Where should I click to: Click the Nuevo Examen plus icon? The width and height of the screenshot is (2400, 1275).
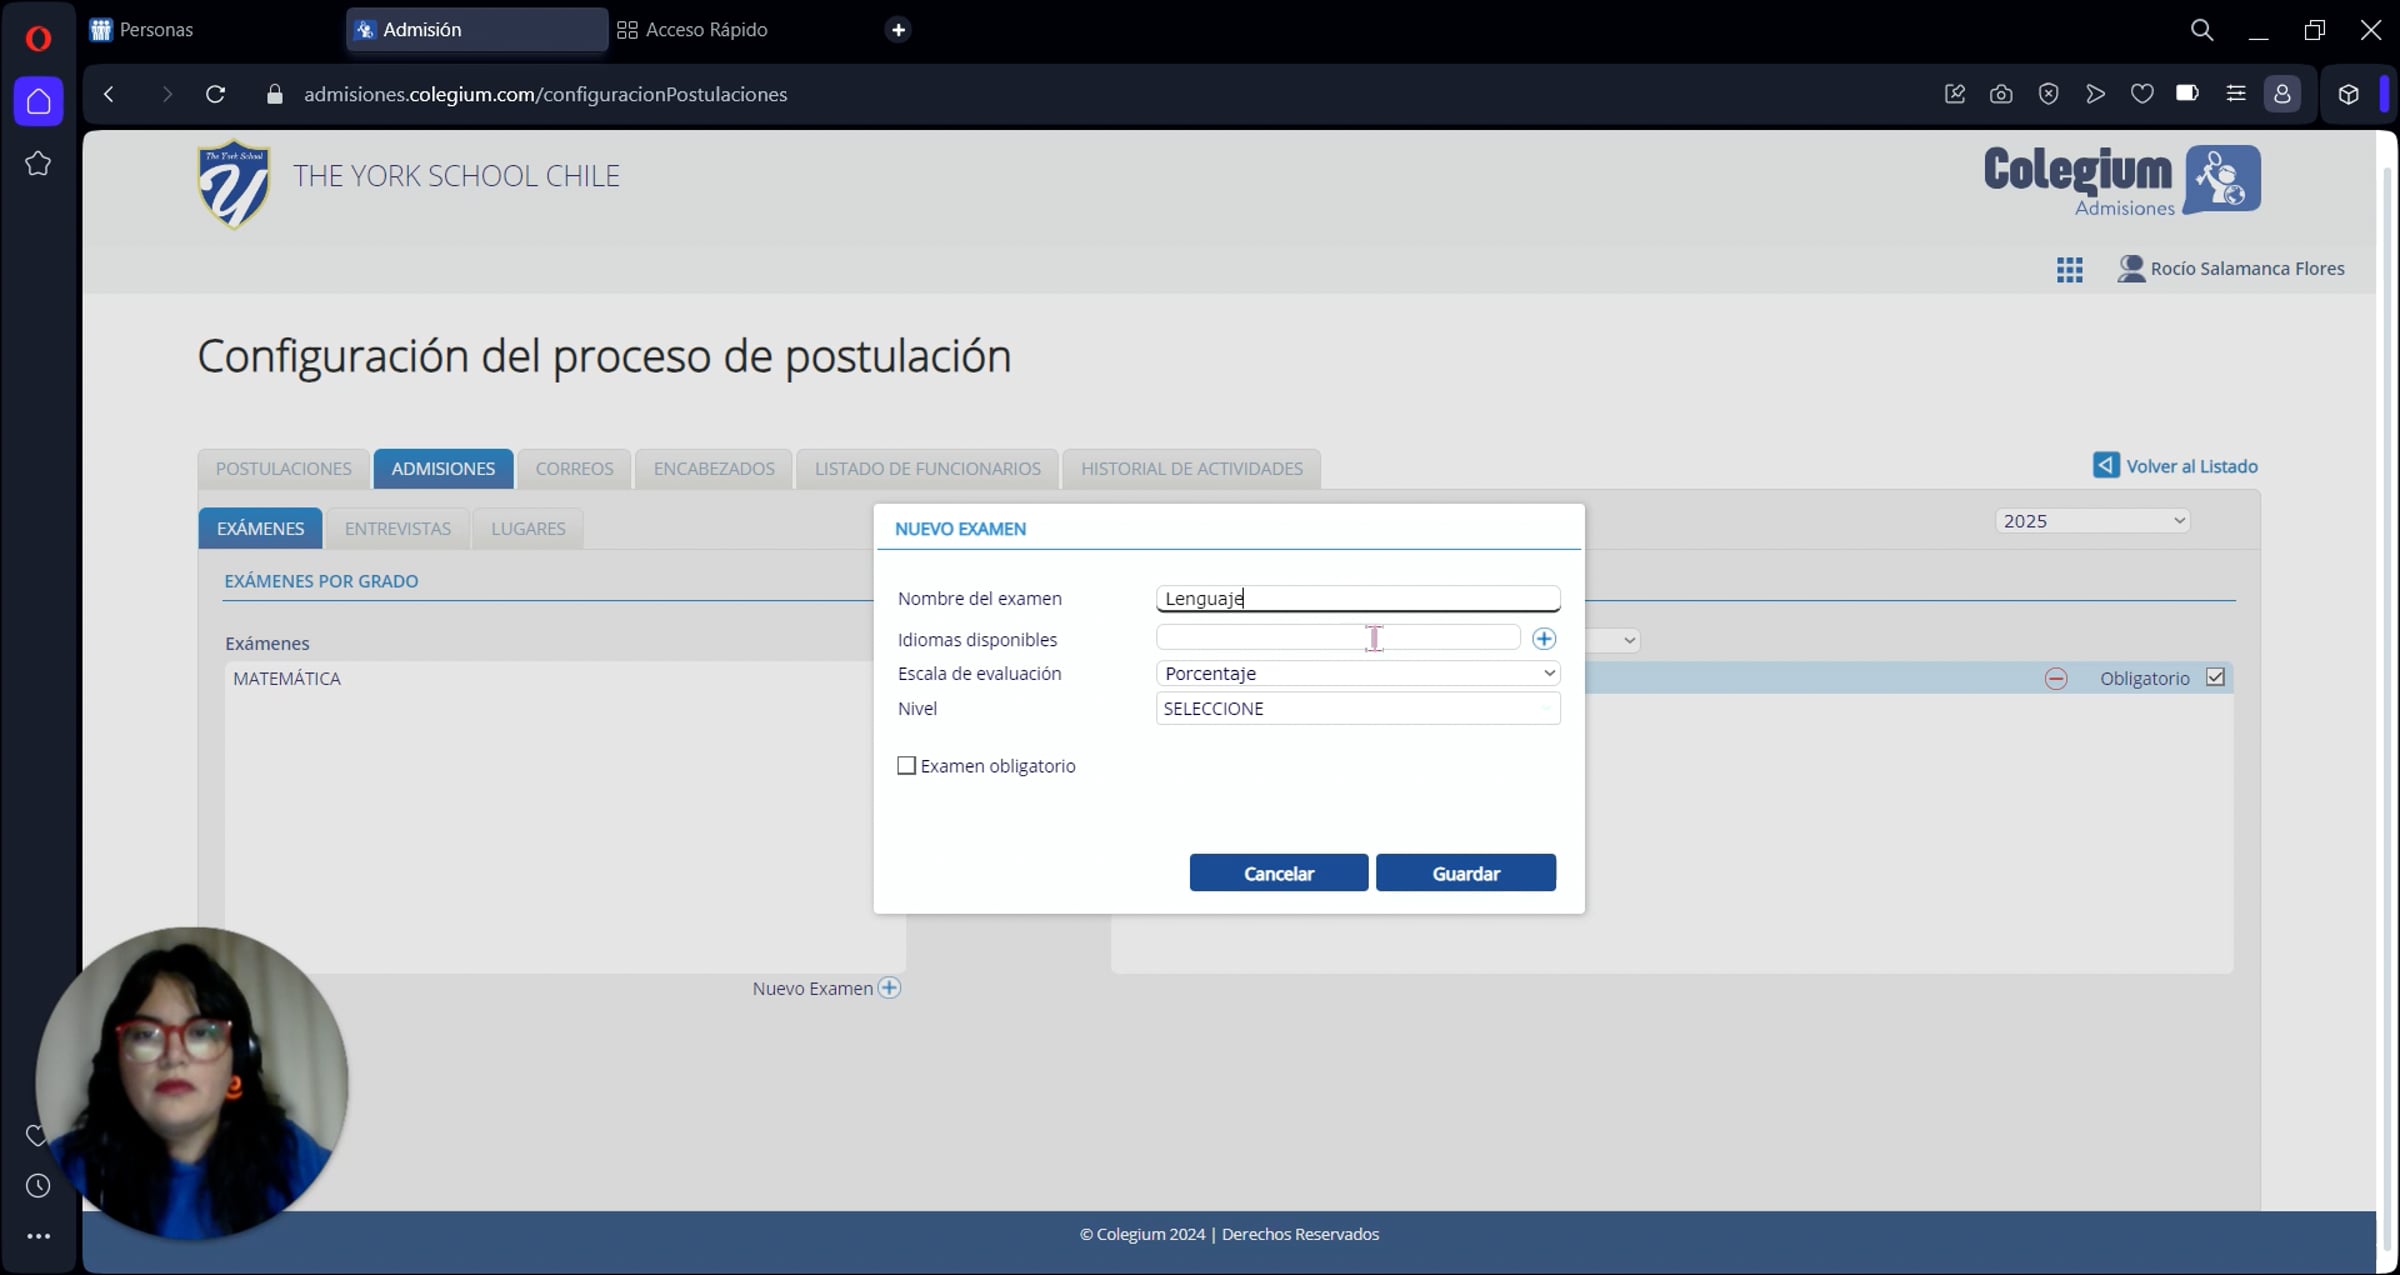pos(889,988)
